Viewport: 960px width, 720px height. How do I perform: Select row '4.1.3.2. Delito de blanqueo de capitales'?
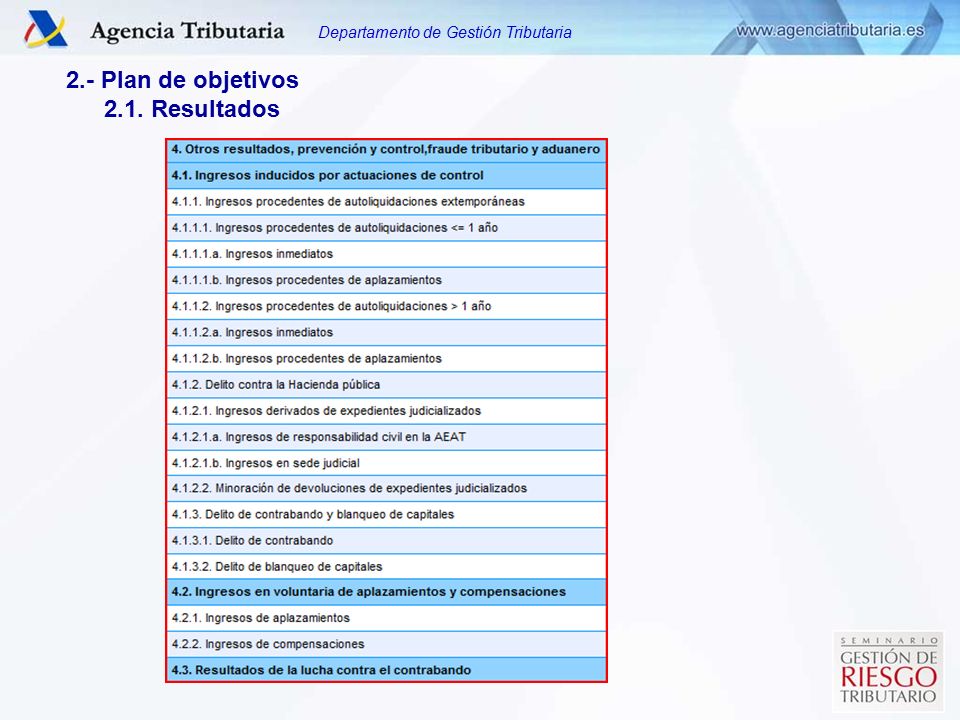pos(386,567)
